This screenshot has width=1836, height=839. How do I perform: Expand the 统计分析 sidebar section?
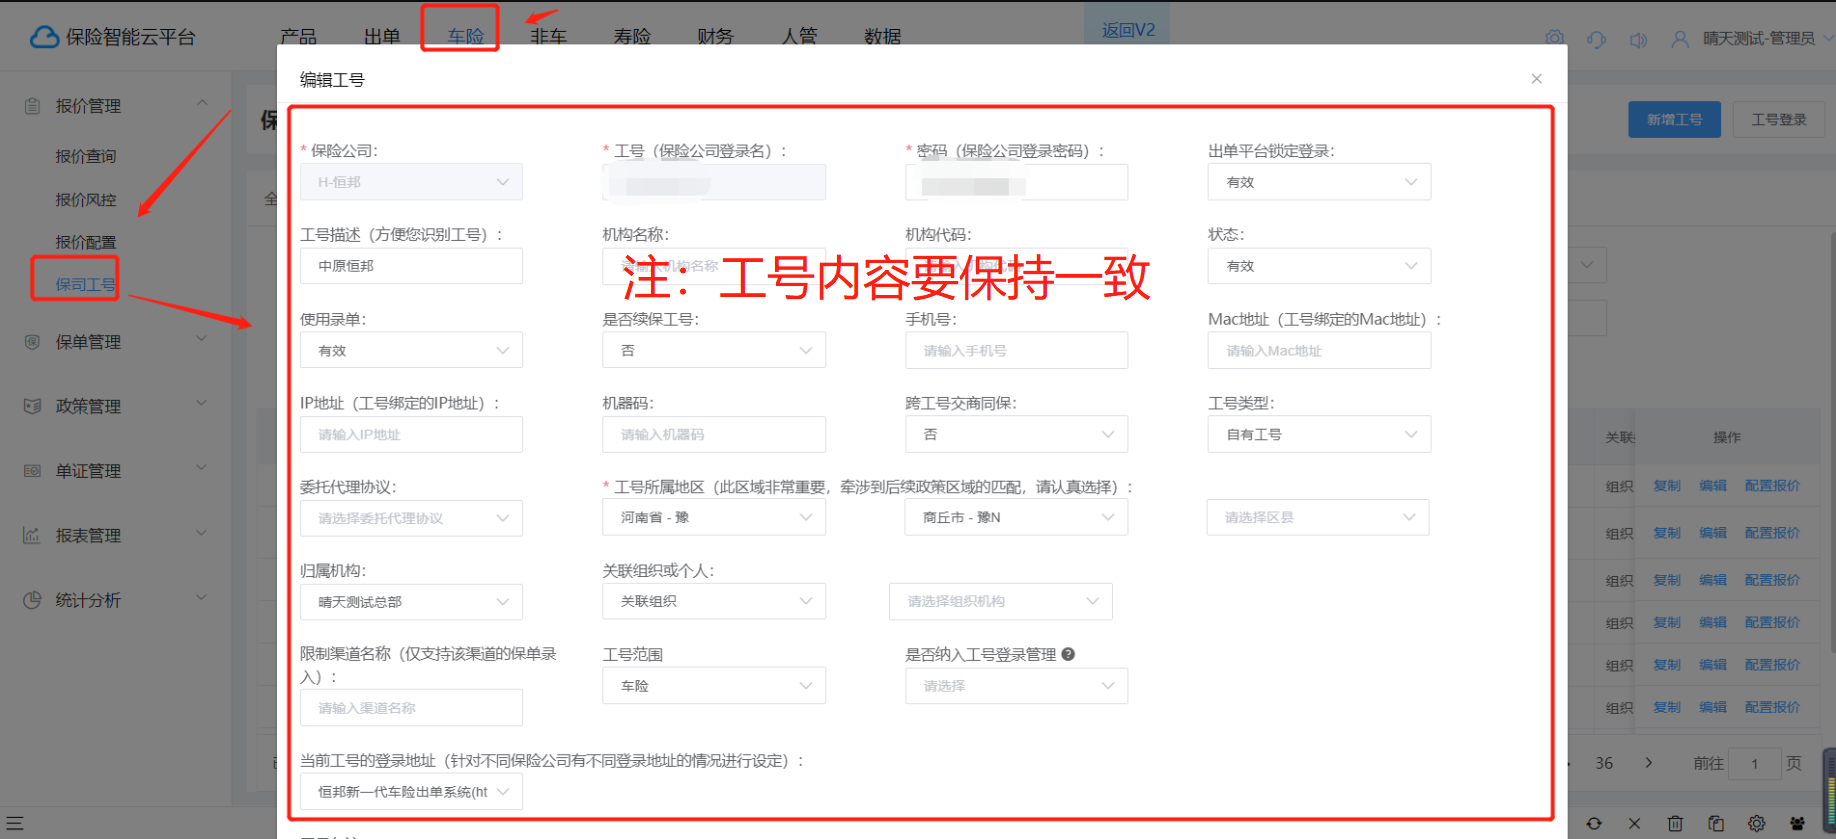pos(202,597)
